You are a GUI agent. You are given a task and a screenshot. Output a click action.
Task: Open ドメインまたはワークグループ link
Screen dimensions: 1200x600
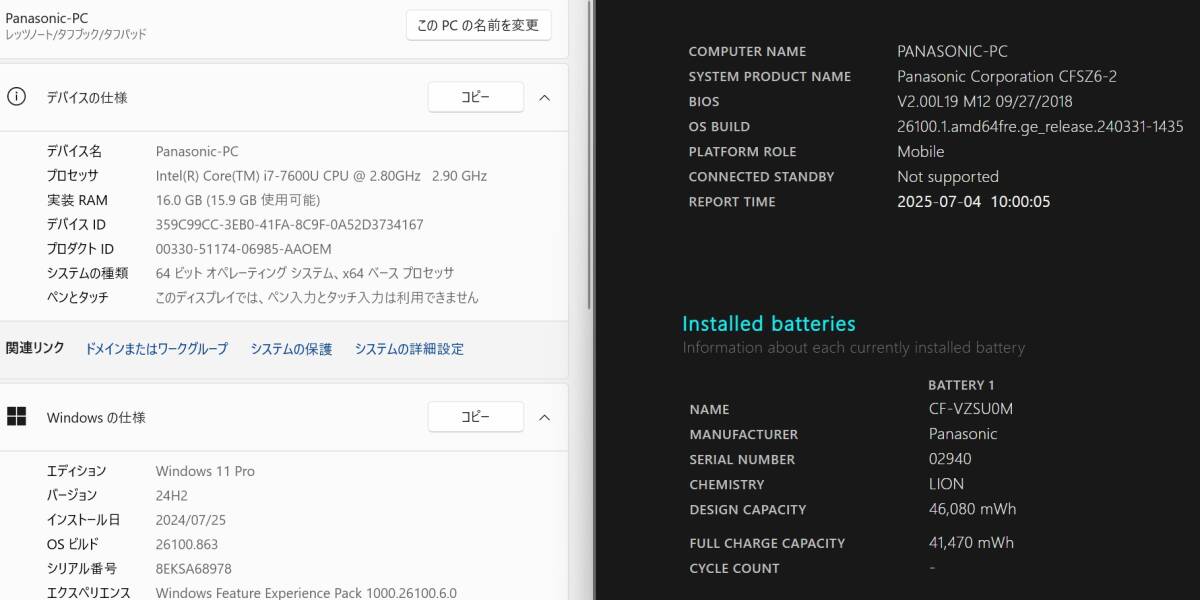(x=156, y=349)
